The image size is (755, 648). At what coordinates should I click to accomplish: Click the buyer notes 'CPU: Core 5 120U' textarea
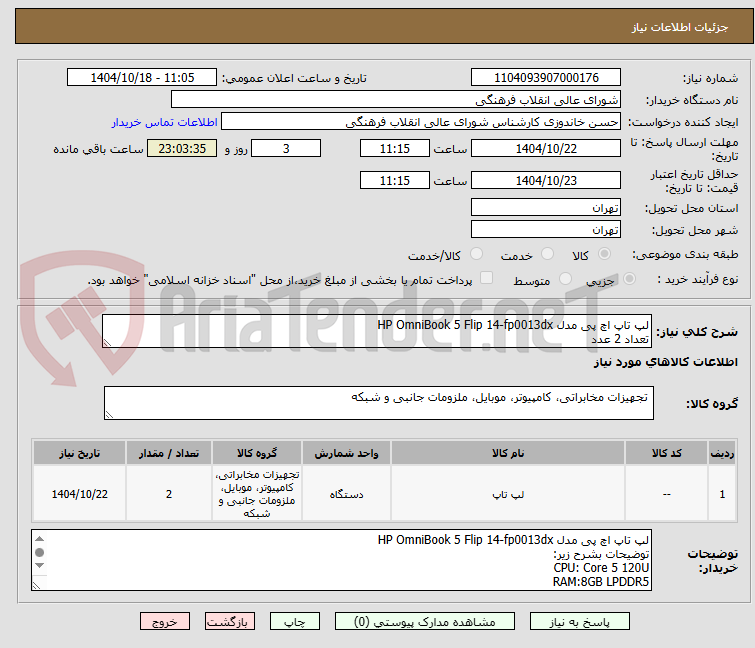pyautogui.click(x=341, y=560)
